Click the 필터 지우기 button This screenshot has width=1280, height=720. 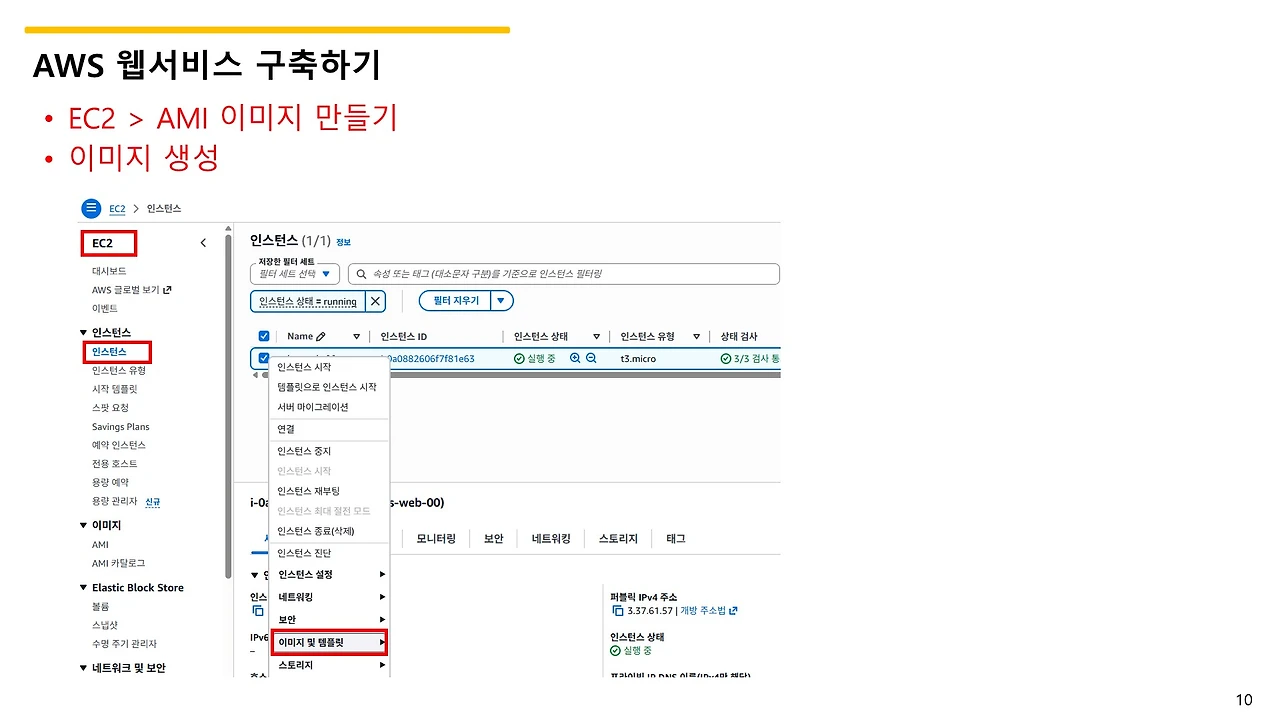[x=456, y=301]
